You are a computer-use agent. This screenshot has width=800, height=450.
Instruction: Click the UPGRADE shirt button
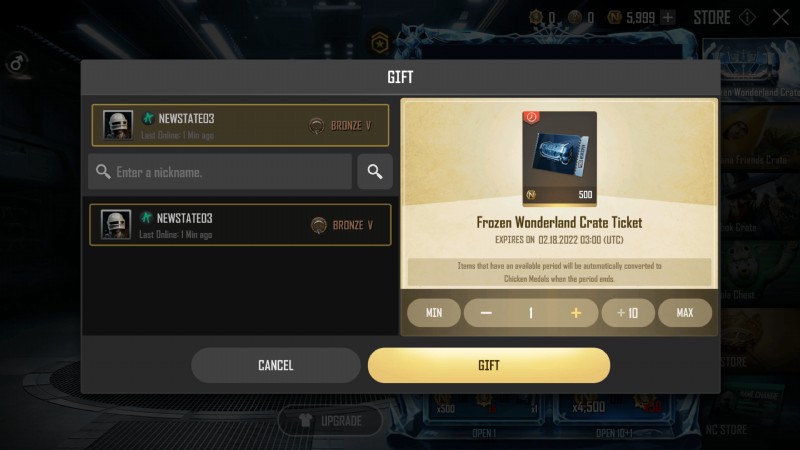pyautogui.click(x=330, y=421)
